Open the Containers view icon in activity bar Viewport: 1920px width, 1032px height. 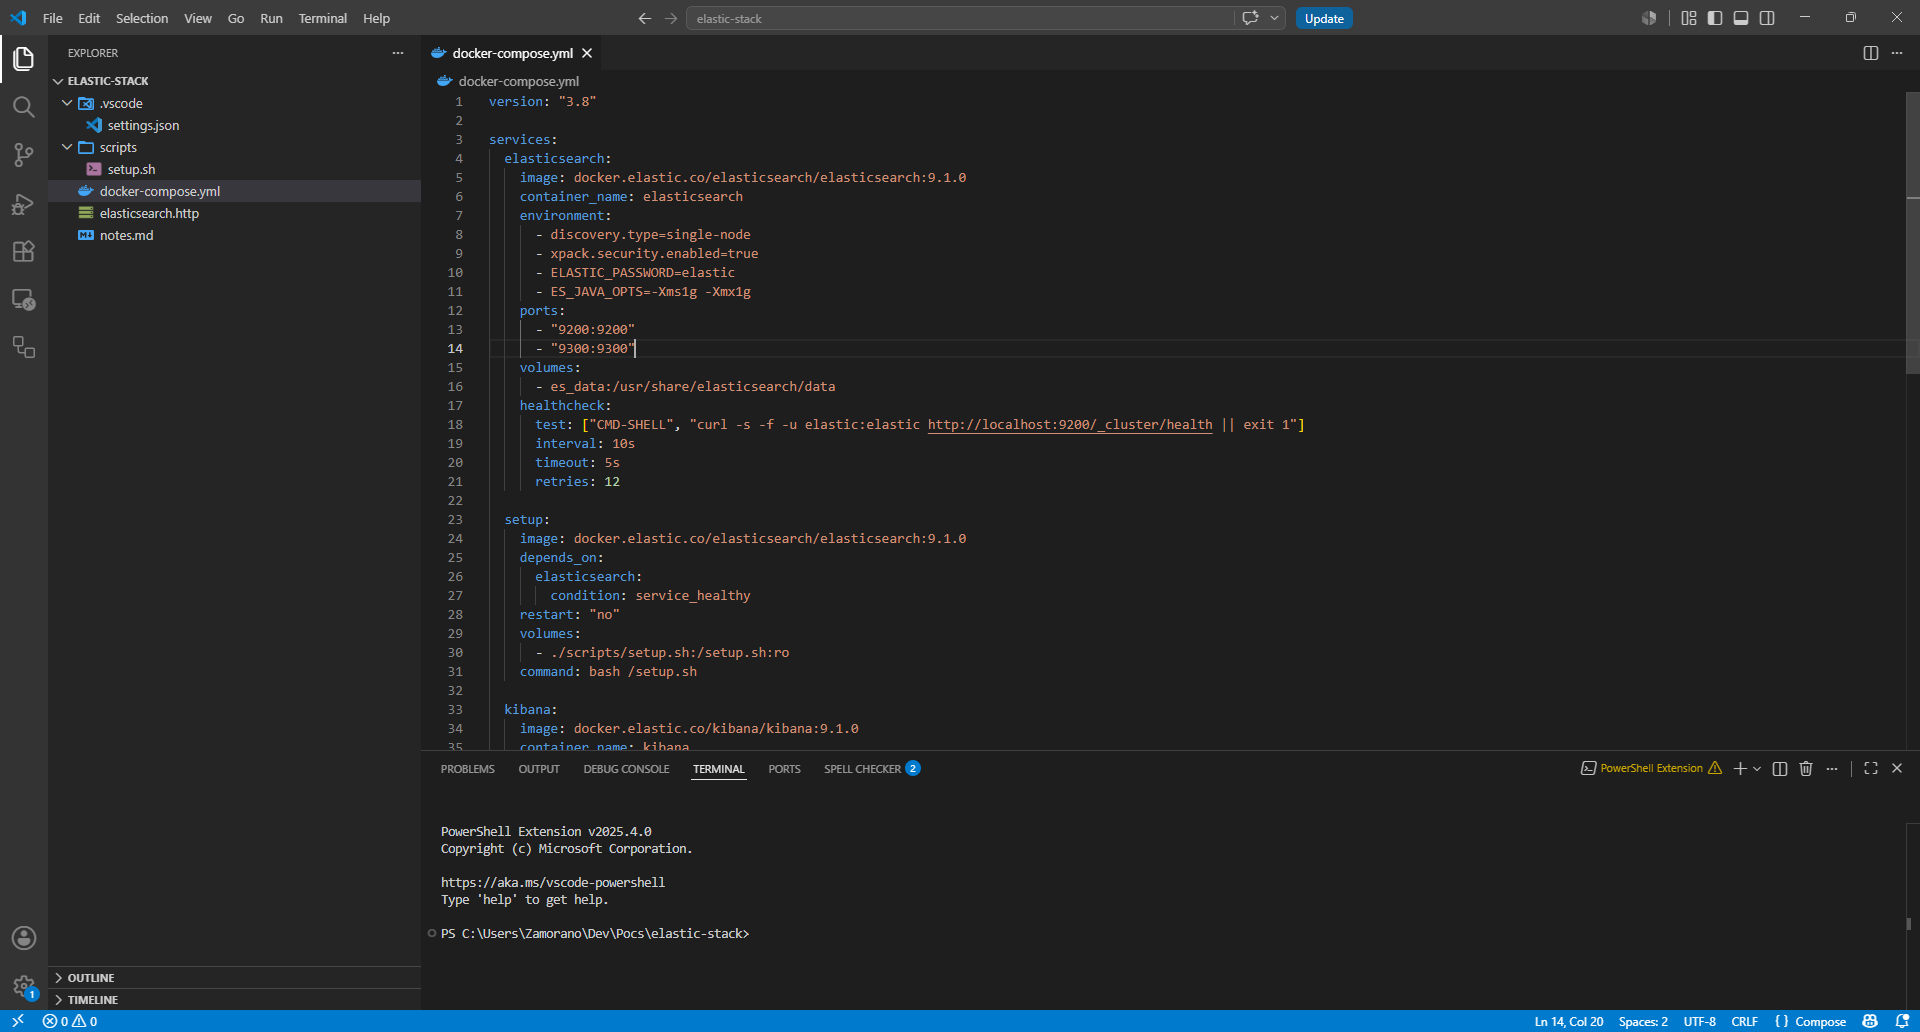tap(24, 347)
